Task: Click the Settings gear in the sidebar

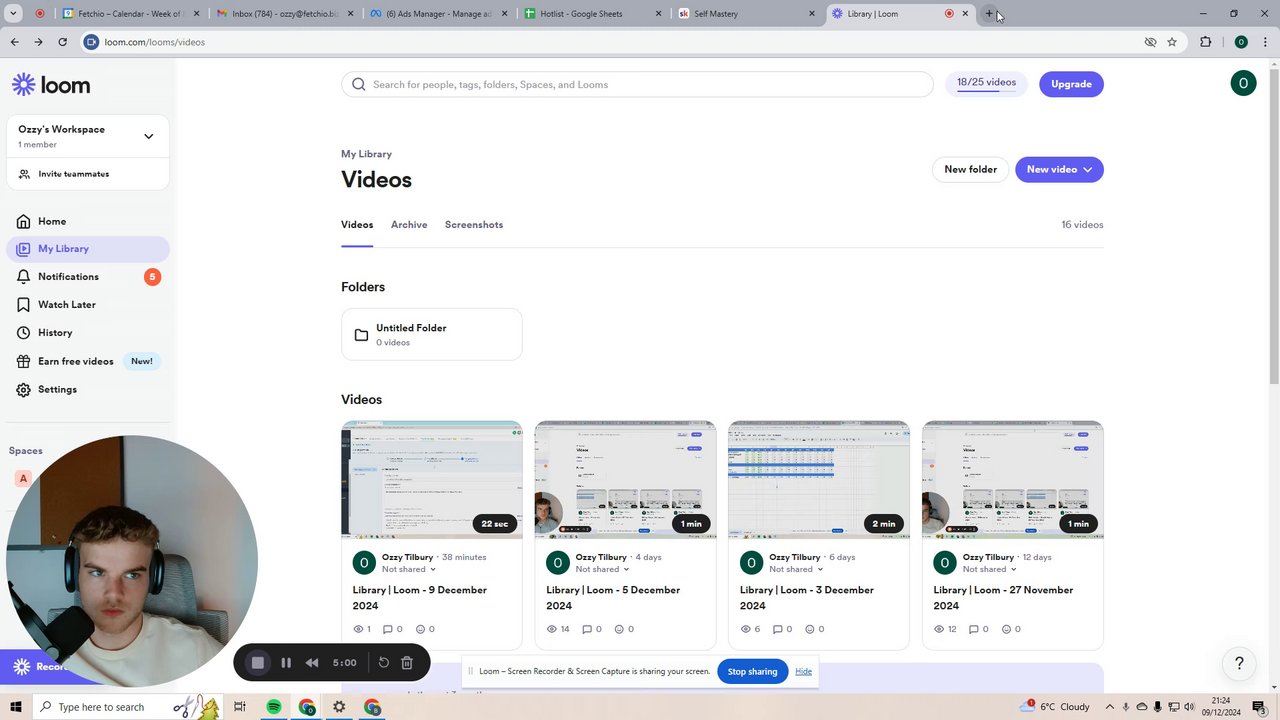Action: click(x=23, y=390)
